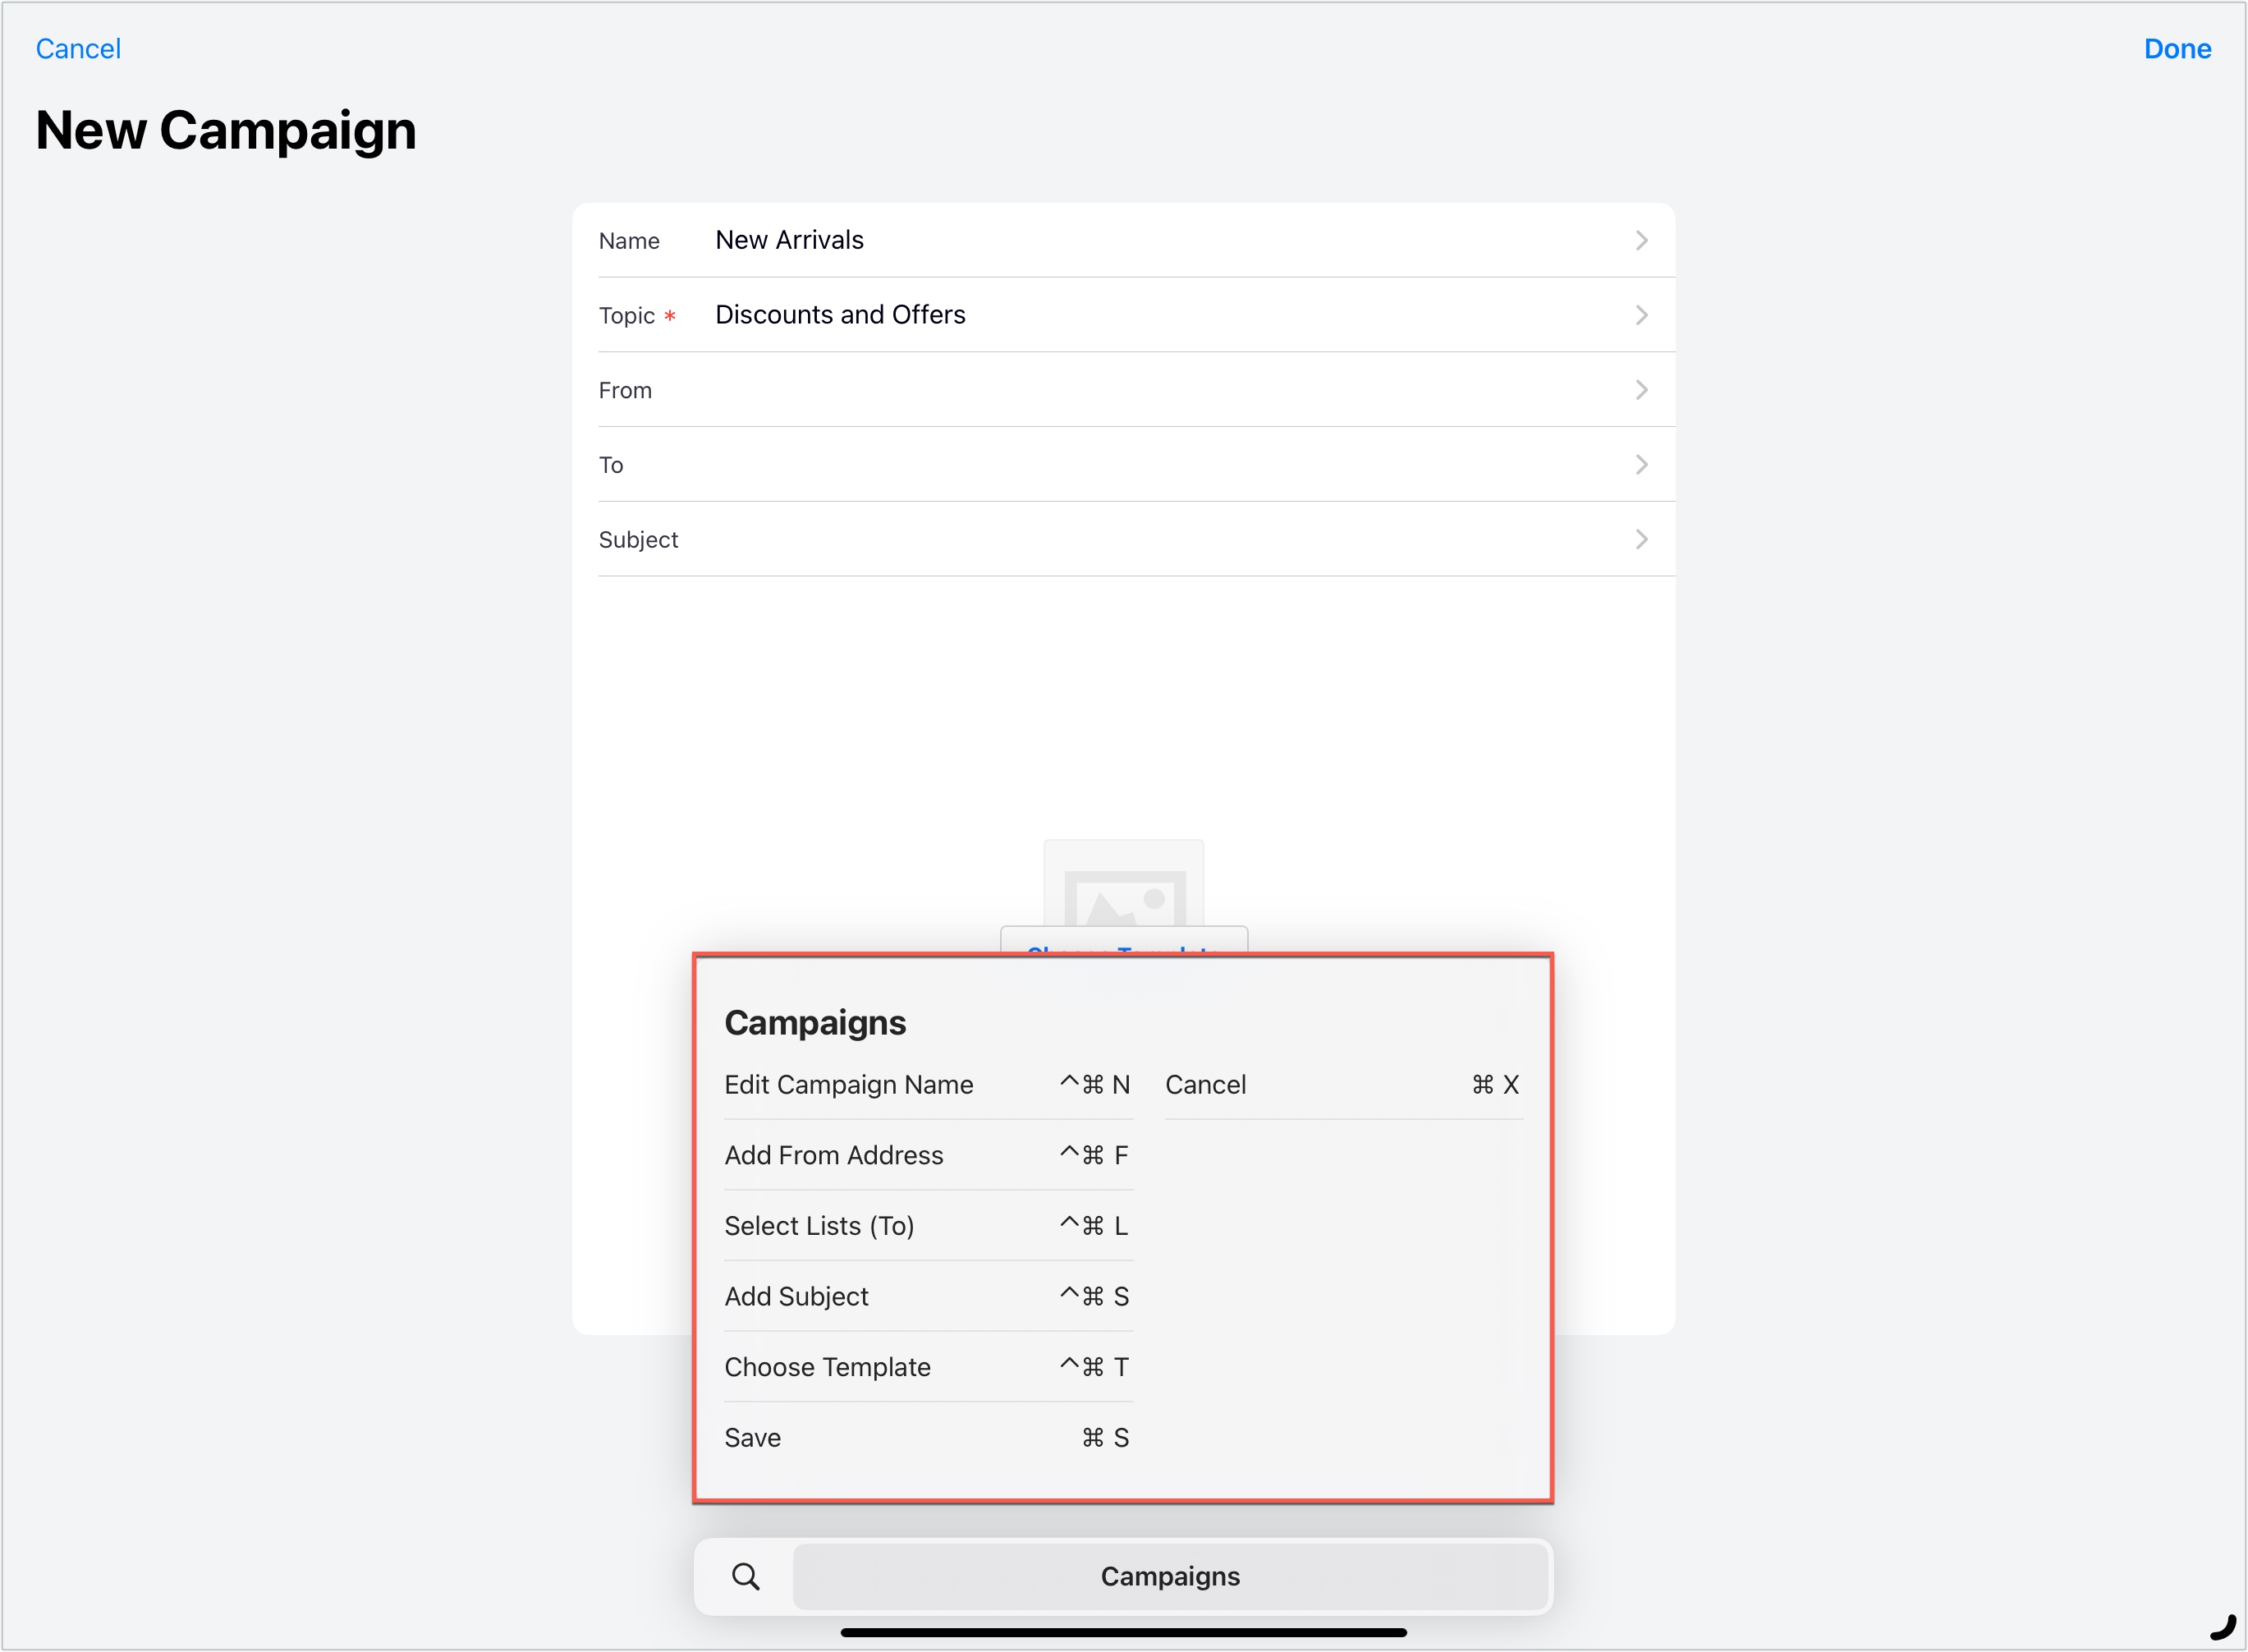Viewport: 2248px width, 1652px height.
Task: Open the To field chevron
Action: coord(1641,464)
